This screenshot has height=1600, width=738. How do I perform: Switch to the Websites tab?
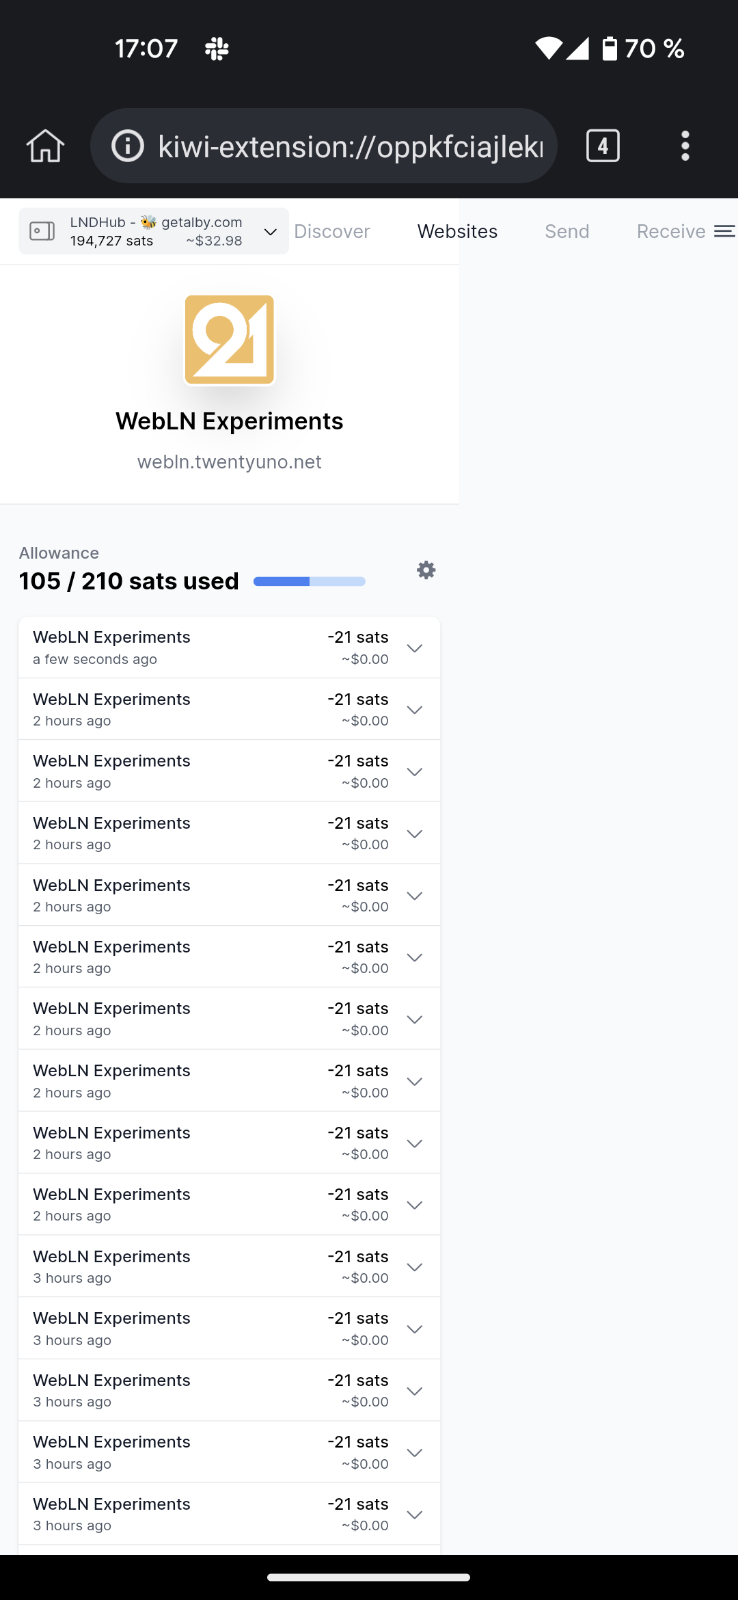tap(457, 231)
